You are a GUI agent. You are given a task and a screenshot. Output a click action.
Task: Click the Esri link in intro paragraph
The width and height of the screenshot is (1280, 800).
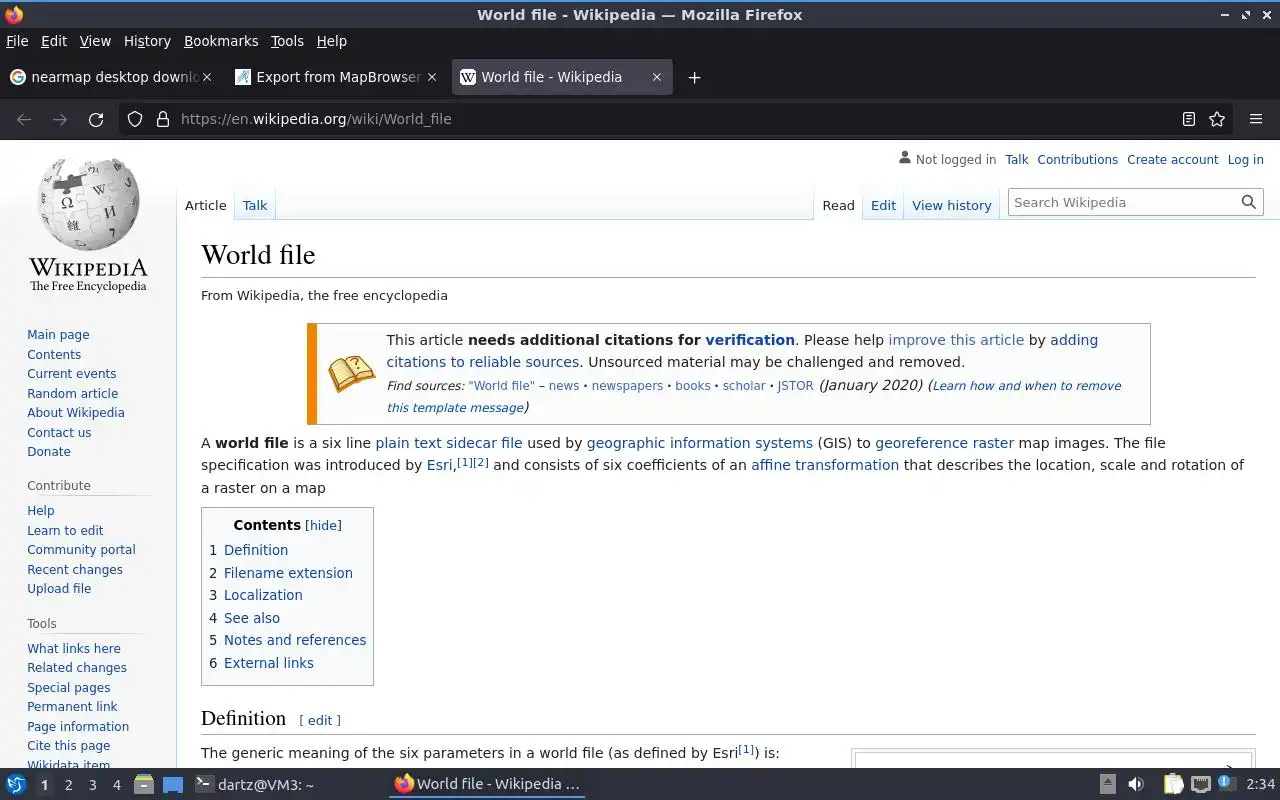tap(440, 465)
